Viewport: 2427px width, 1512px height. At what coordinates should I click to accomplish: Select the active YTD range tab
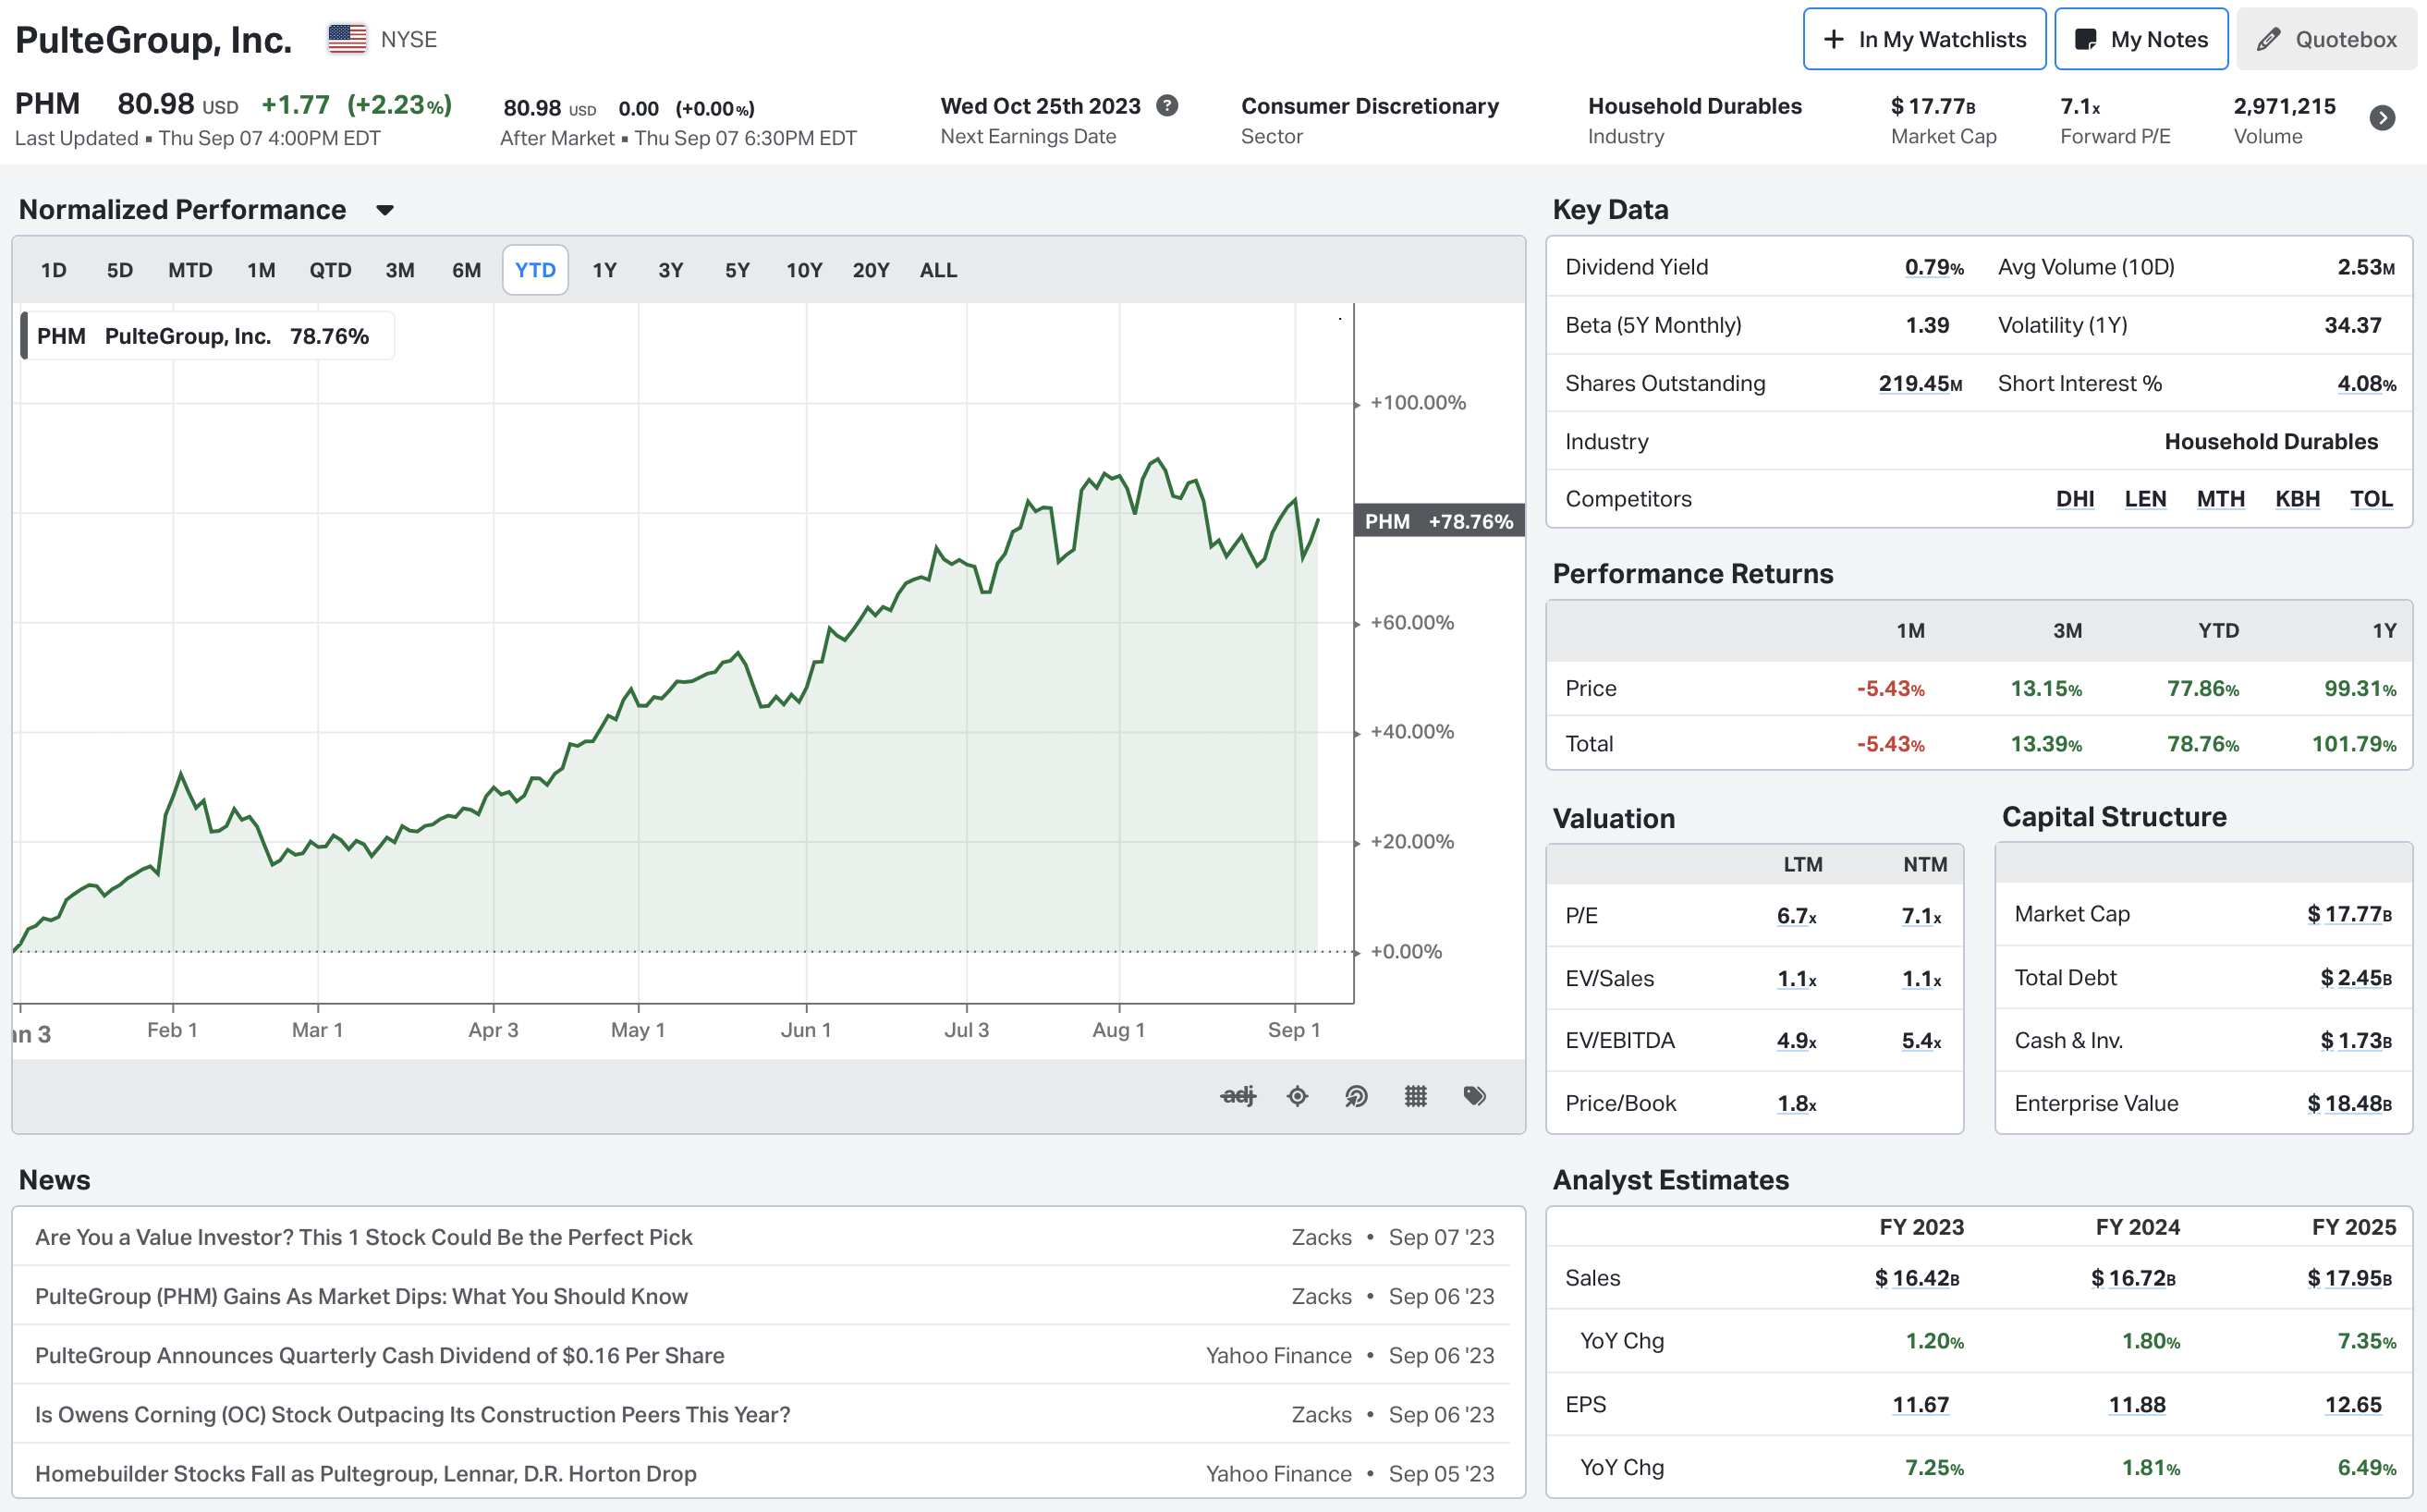click(x=535, y=270)
